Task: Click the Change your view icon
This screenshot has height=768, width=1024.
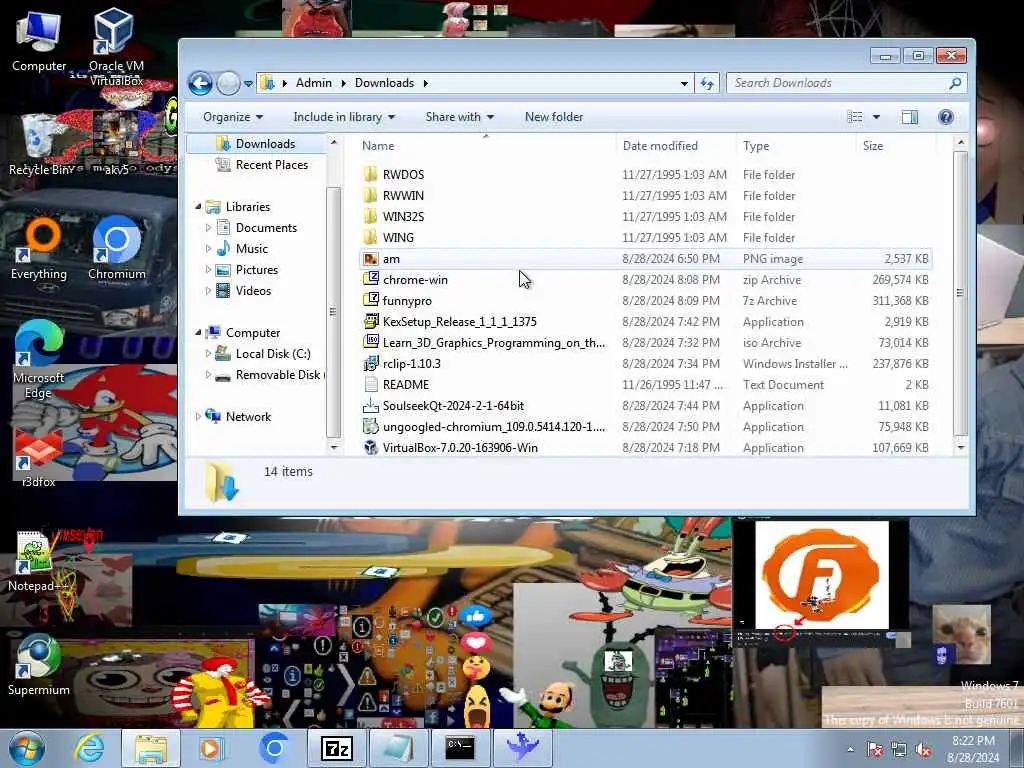Action: pos(855,117)
